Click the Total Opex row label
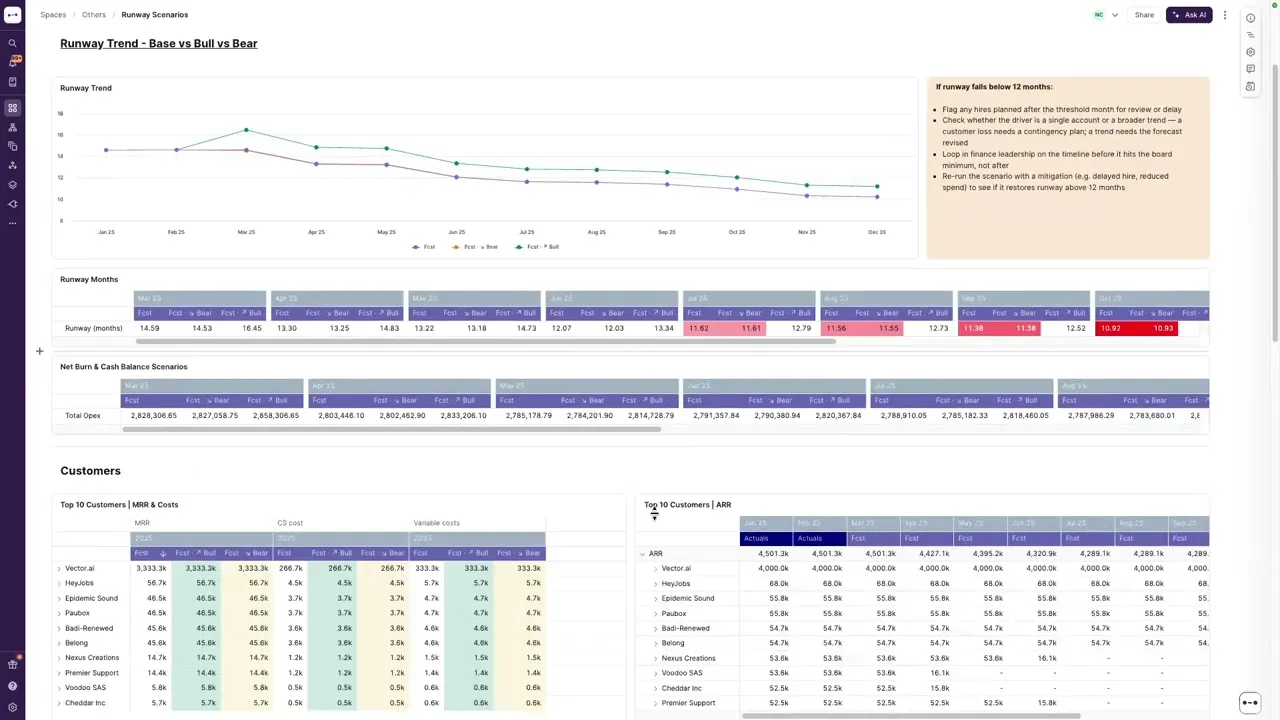 [x=83, y=415]
